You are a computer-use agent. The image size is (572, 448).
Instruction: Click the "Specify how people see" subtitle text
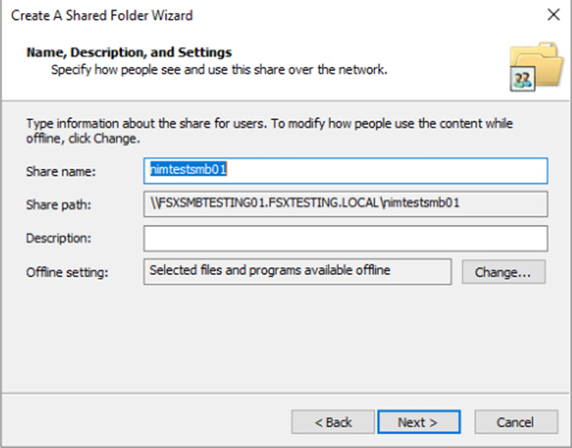(219, 69)
